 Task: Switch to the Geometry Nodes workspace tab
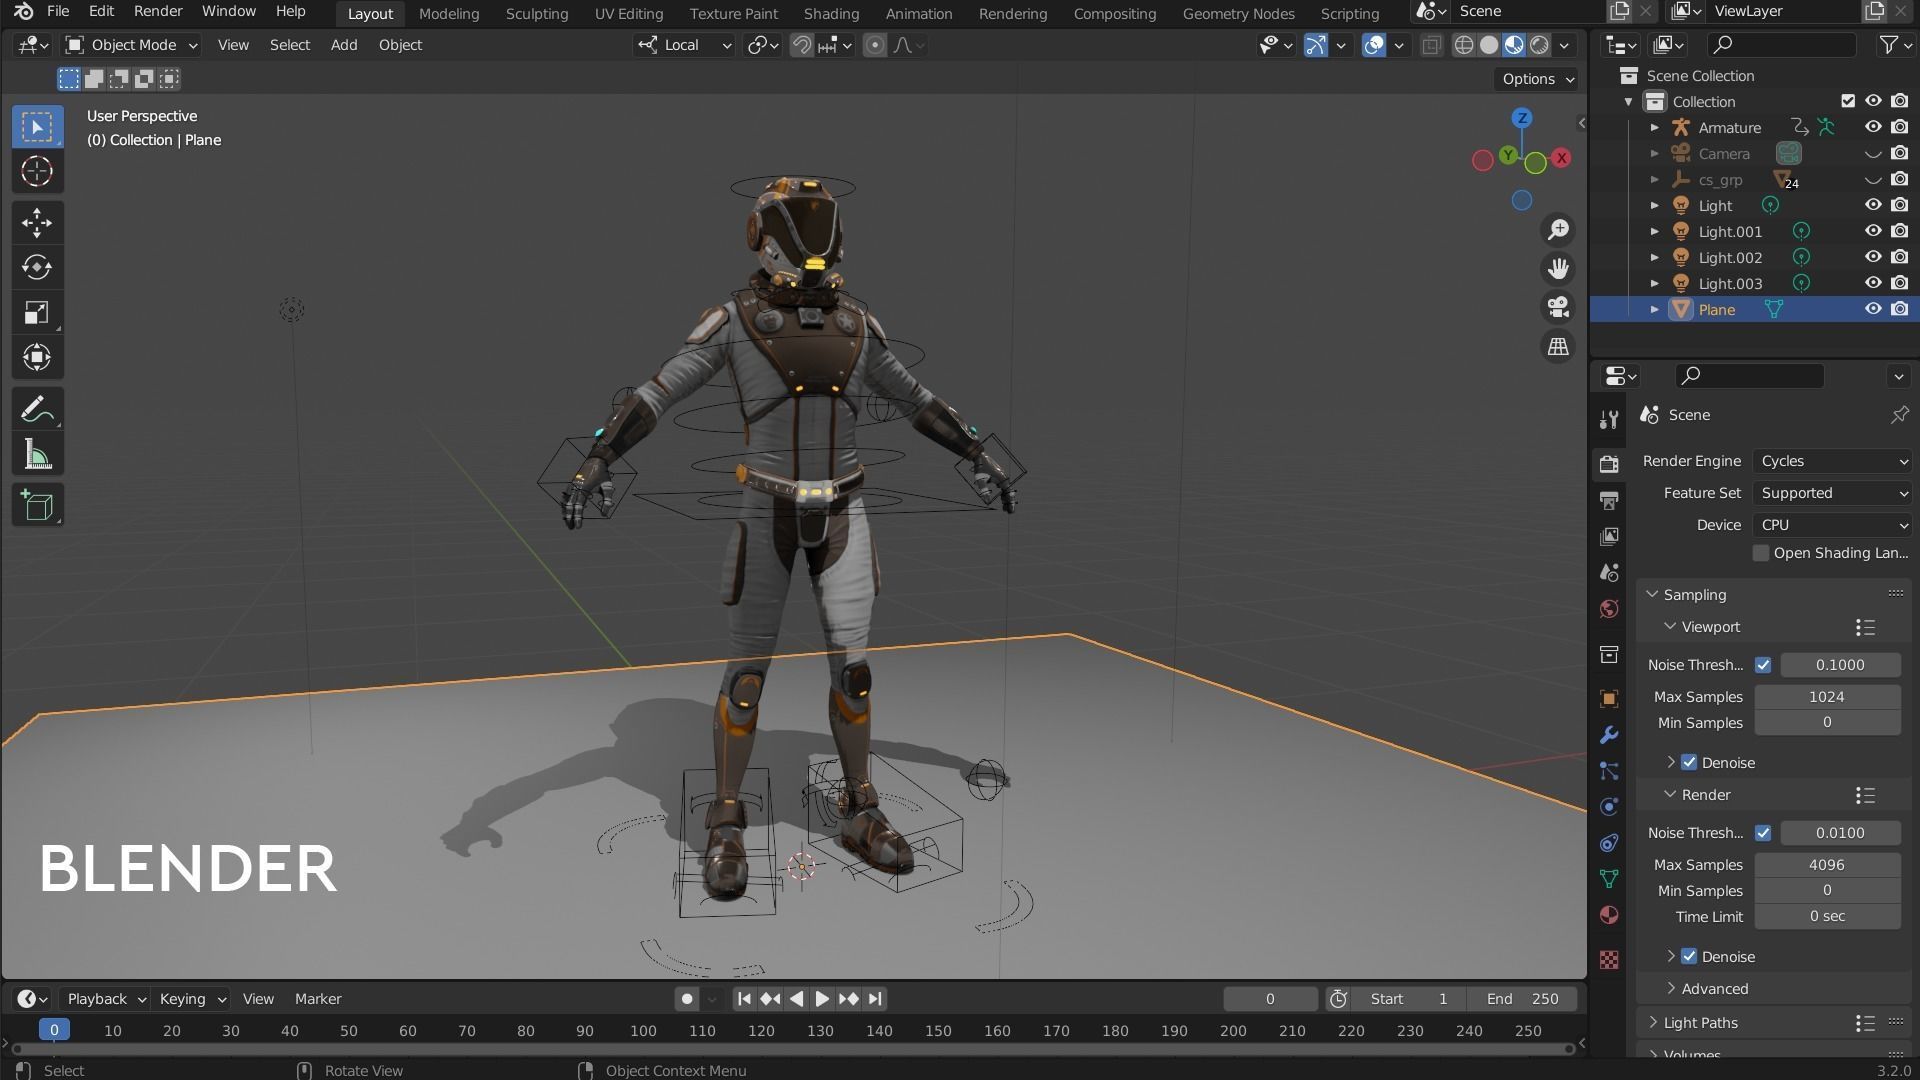tap(1238, 13)
